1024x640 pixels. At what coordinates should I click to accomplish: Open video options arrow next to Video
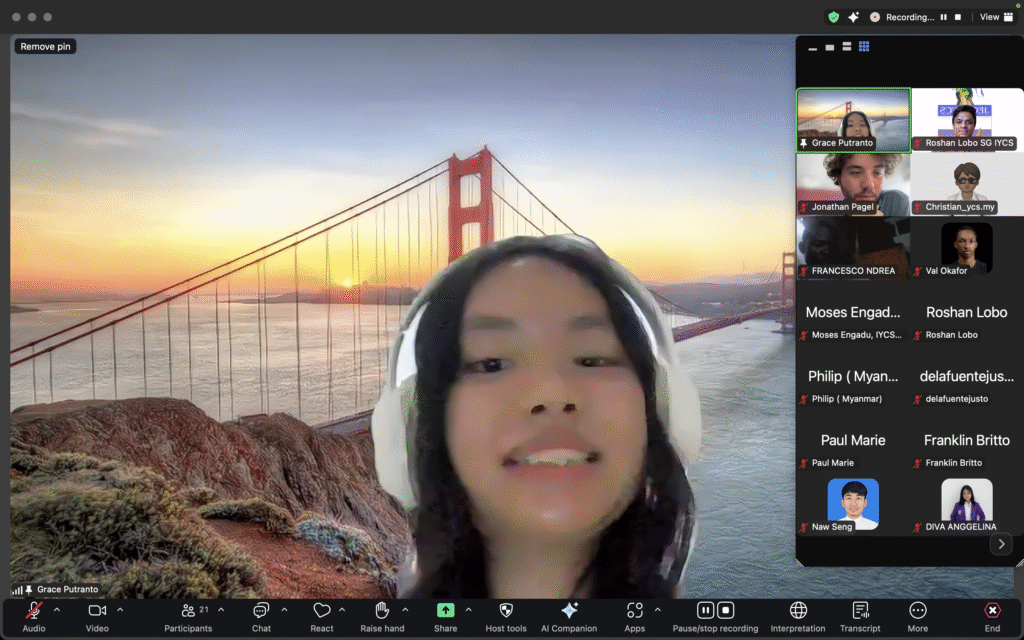120,610
